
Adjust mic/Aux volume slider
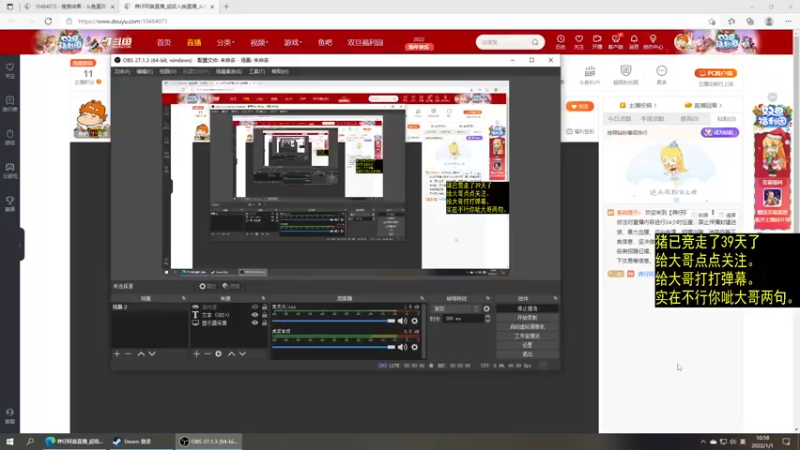pos(333,321)
